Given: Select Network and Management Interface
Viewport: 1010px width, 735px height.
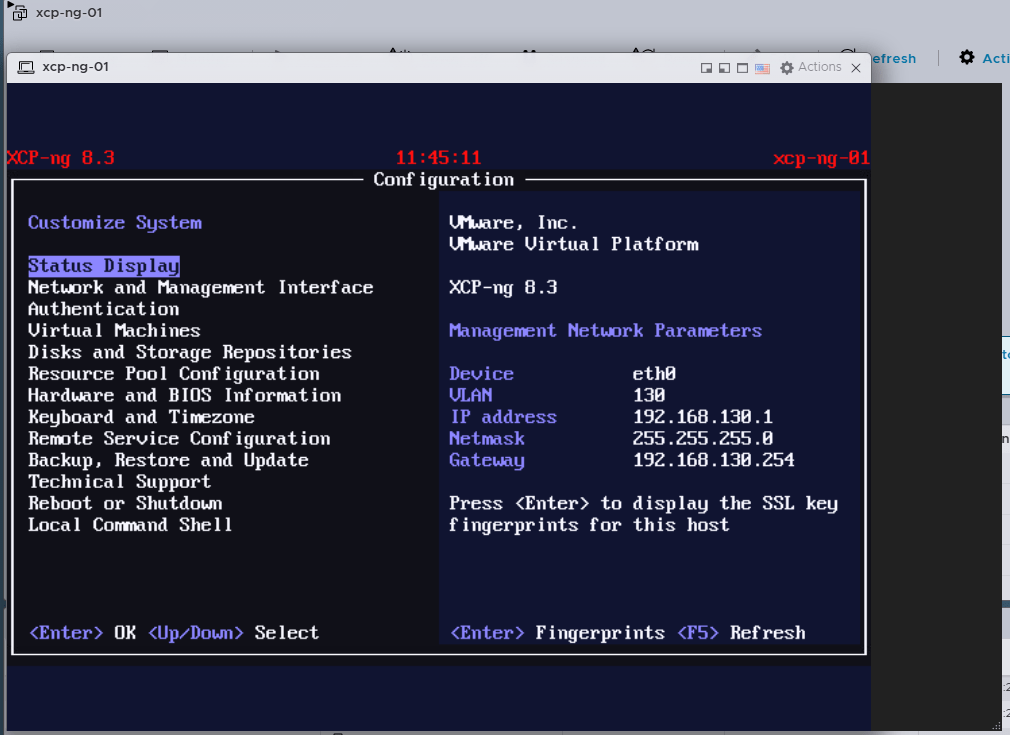Looking at the screenshot, I should (200, 288).
